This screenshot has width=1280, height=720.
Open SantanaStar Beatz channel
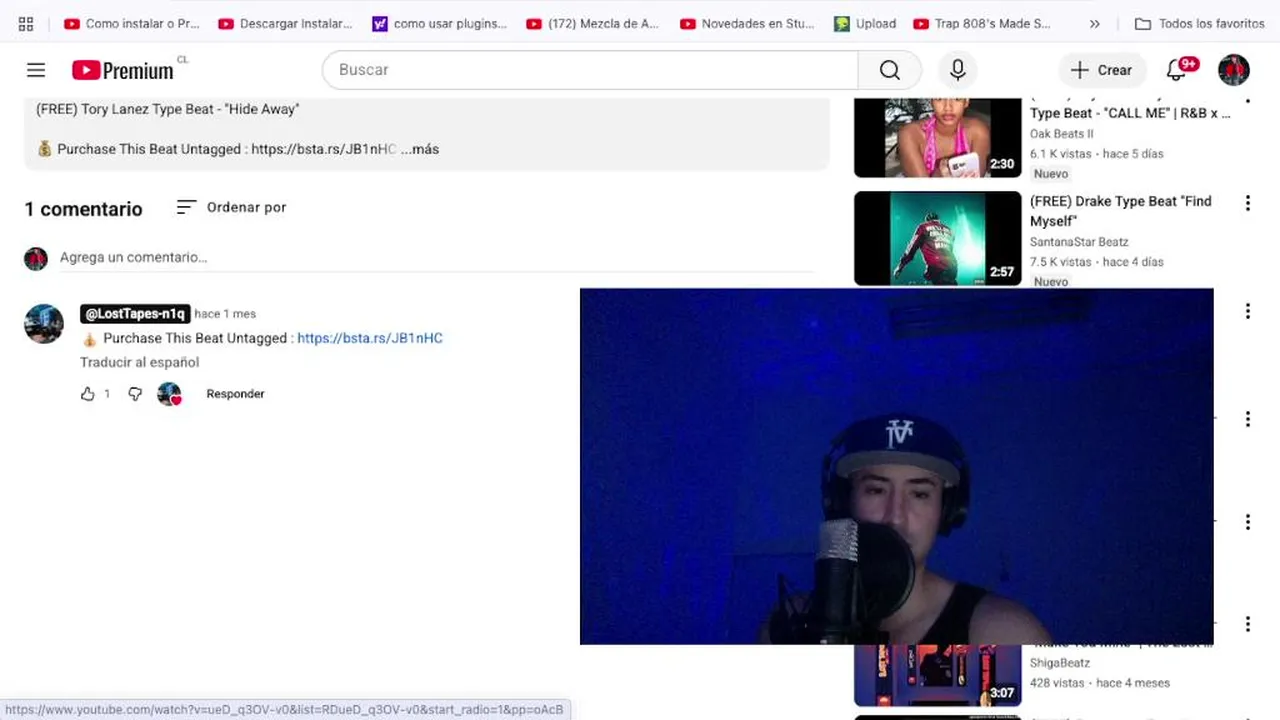(x=1079, y=242)
